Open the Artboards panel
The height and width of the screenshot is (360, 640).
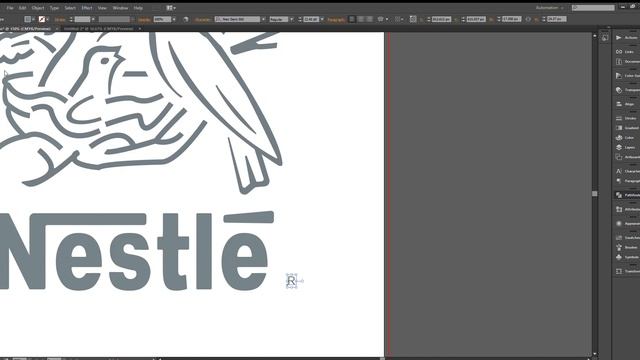627,157
